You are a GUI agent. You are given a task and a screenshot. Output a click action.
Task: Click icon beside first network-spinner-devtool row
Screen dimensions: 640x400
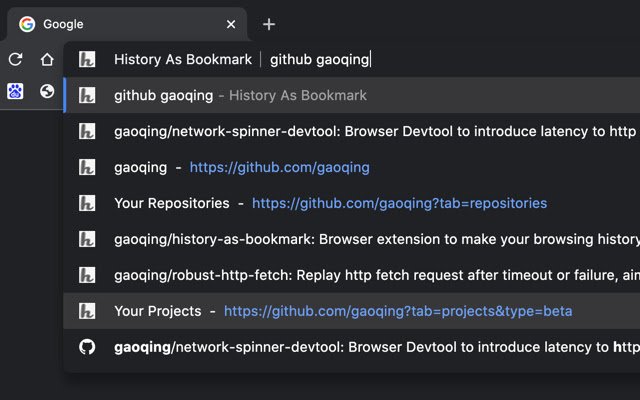(x=87, y=131)
